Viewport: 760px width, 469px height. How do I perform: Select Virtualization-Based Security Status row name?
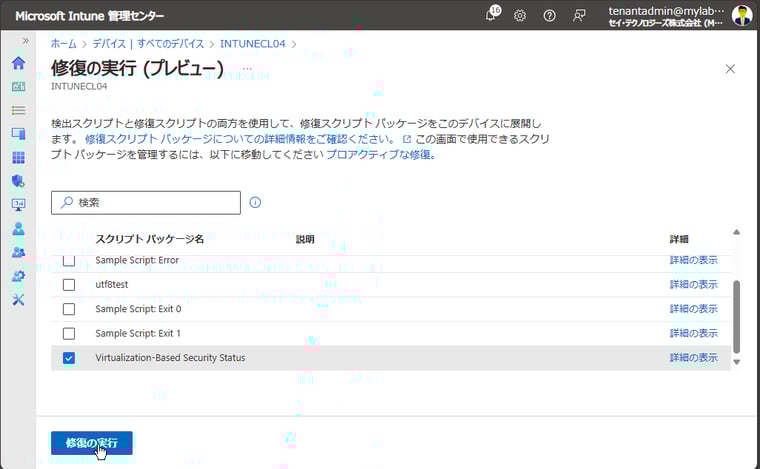pyautogui.click(x=170, y=358)
